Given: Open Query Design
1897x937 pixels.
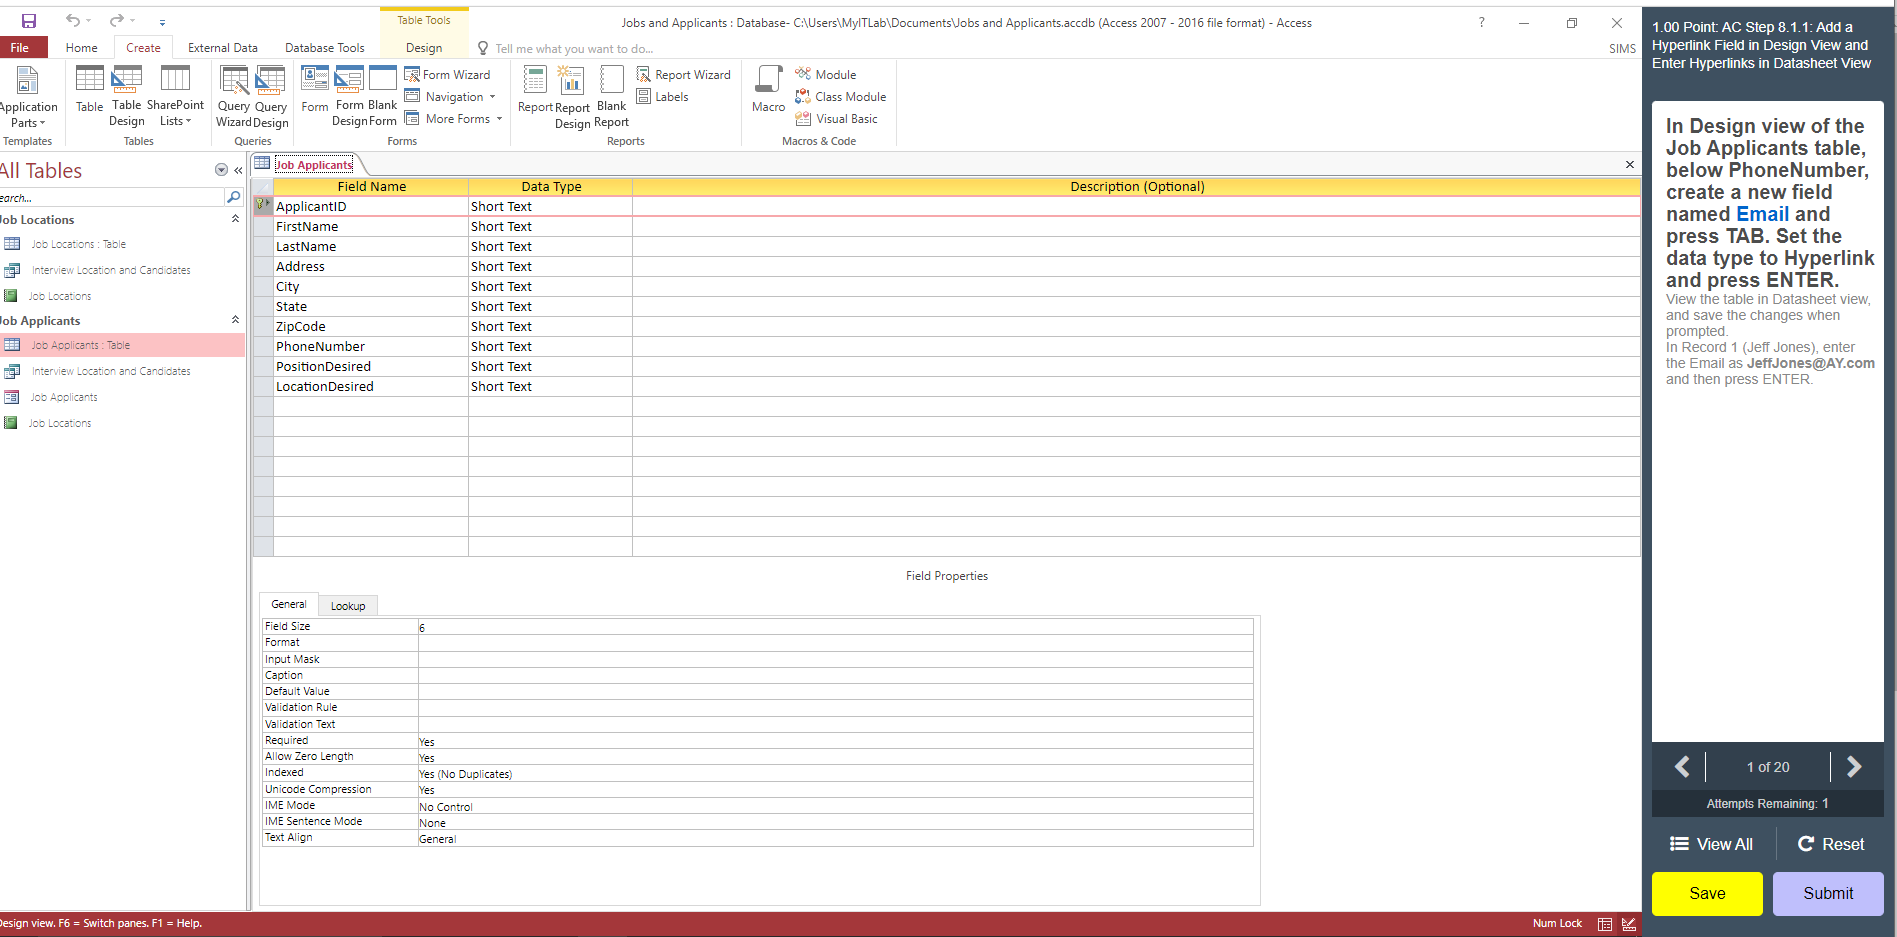Looking at the screenshot, I should point(270,95).
